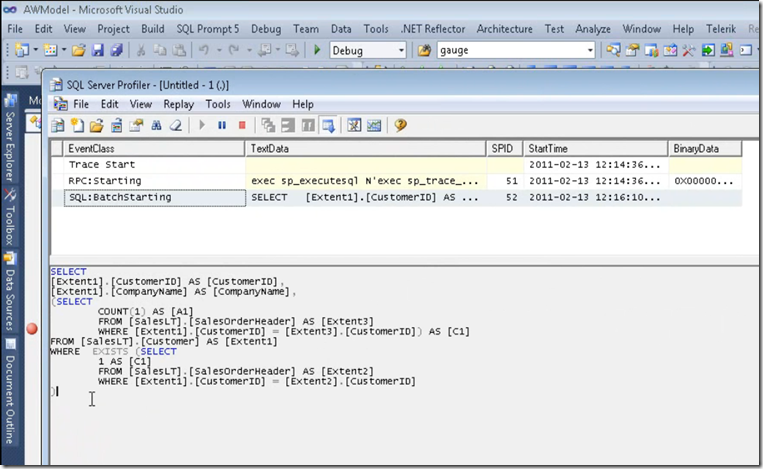Click Add New Item icon in Visual Studio

[x=51, y=50]
